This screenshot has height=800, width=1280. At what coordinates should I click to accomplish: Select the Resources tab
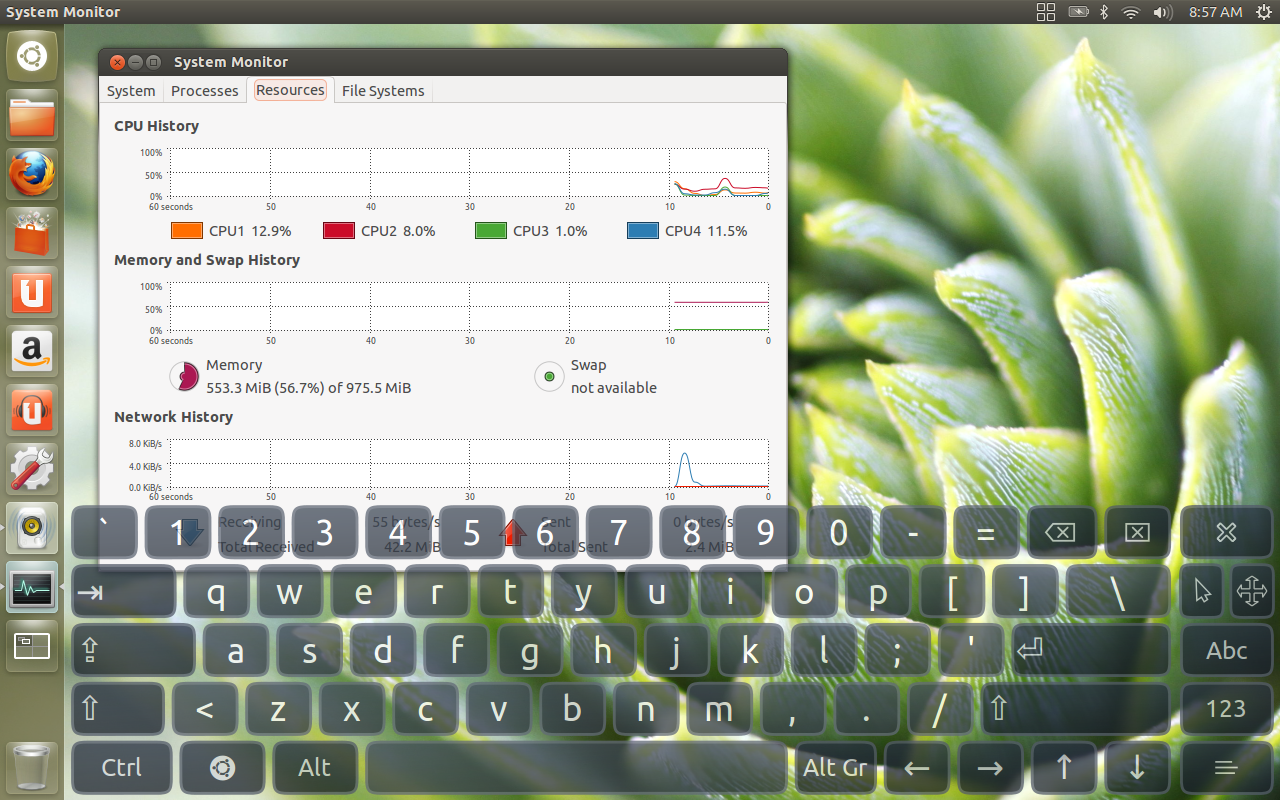pyautogui.click(x=290, y=90)
